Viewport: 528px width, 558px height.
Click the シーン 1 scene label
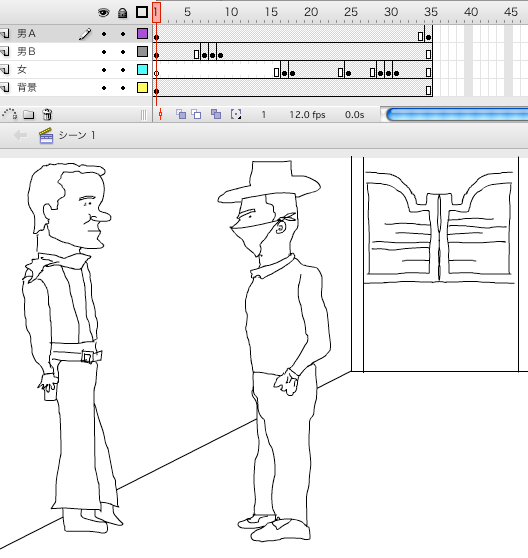pyautogui.click(x=77, y=135)
